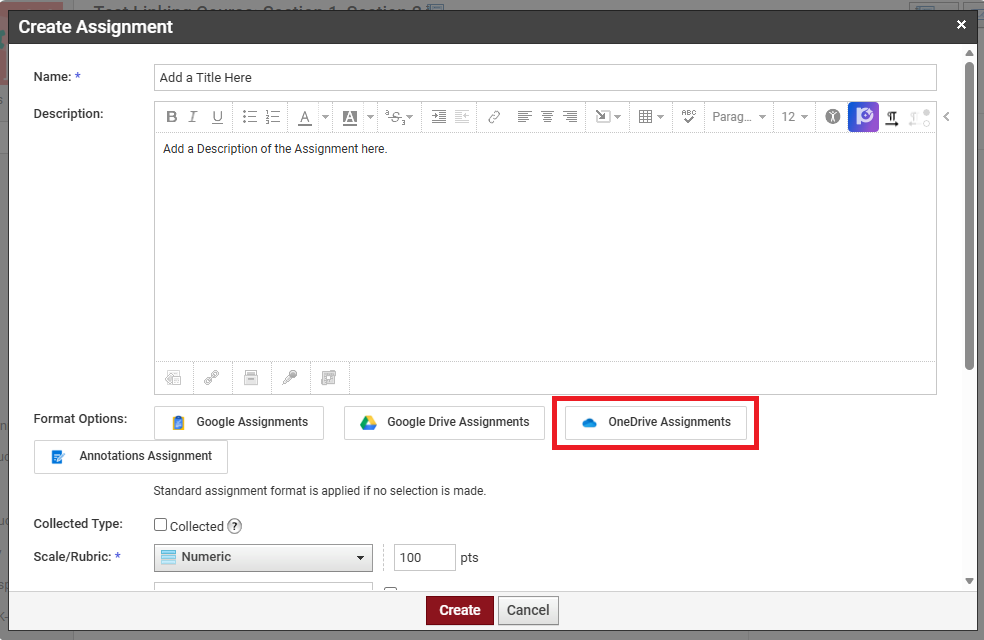Open the accessibility checker icon

[832, 117]
